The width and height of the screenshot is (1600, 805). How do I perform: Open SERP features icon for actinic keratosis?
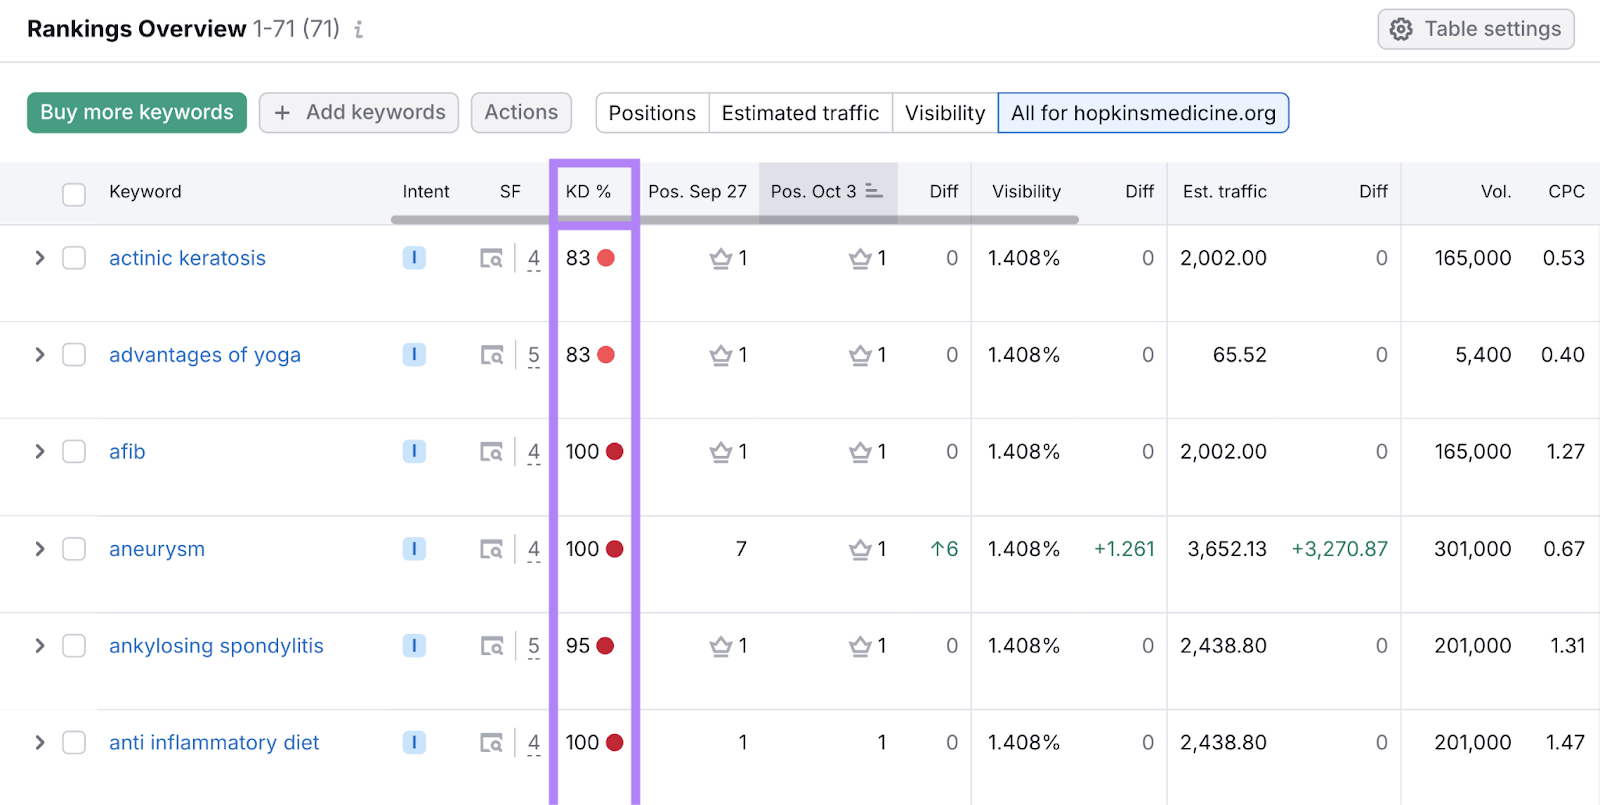click(491, 259)
